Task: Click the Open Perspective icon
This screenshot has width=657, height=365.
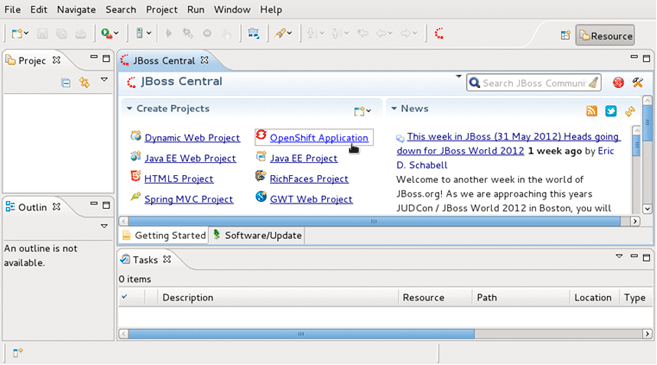Action: pyautogui.click(x=565, y=35)
